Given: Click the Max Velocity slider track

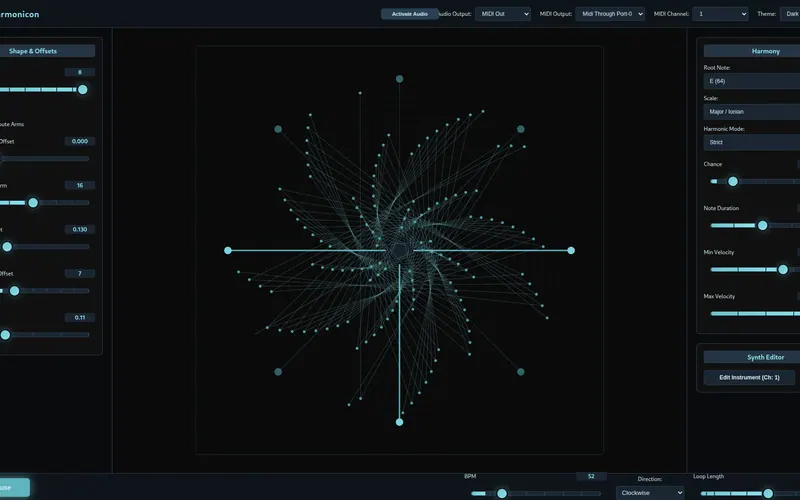Looking at the screenshot, I should coord(755,314).
